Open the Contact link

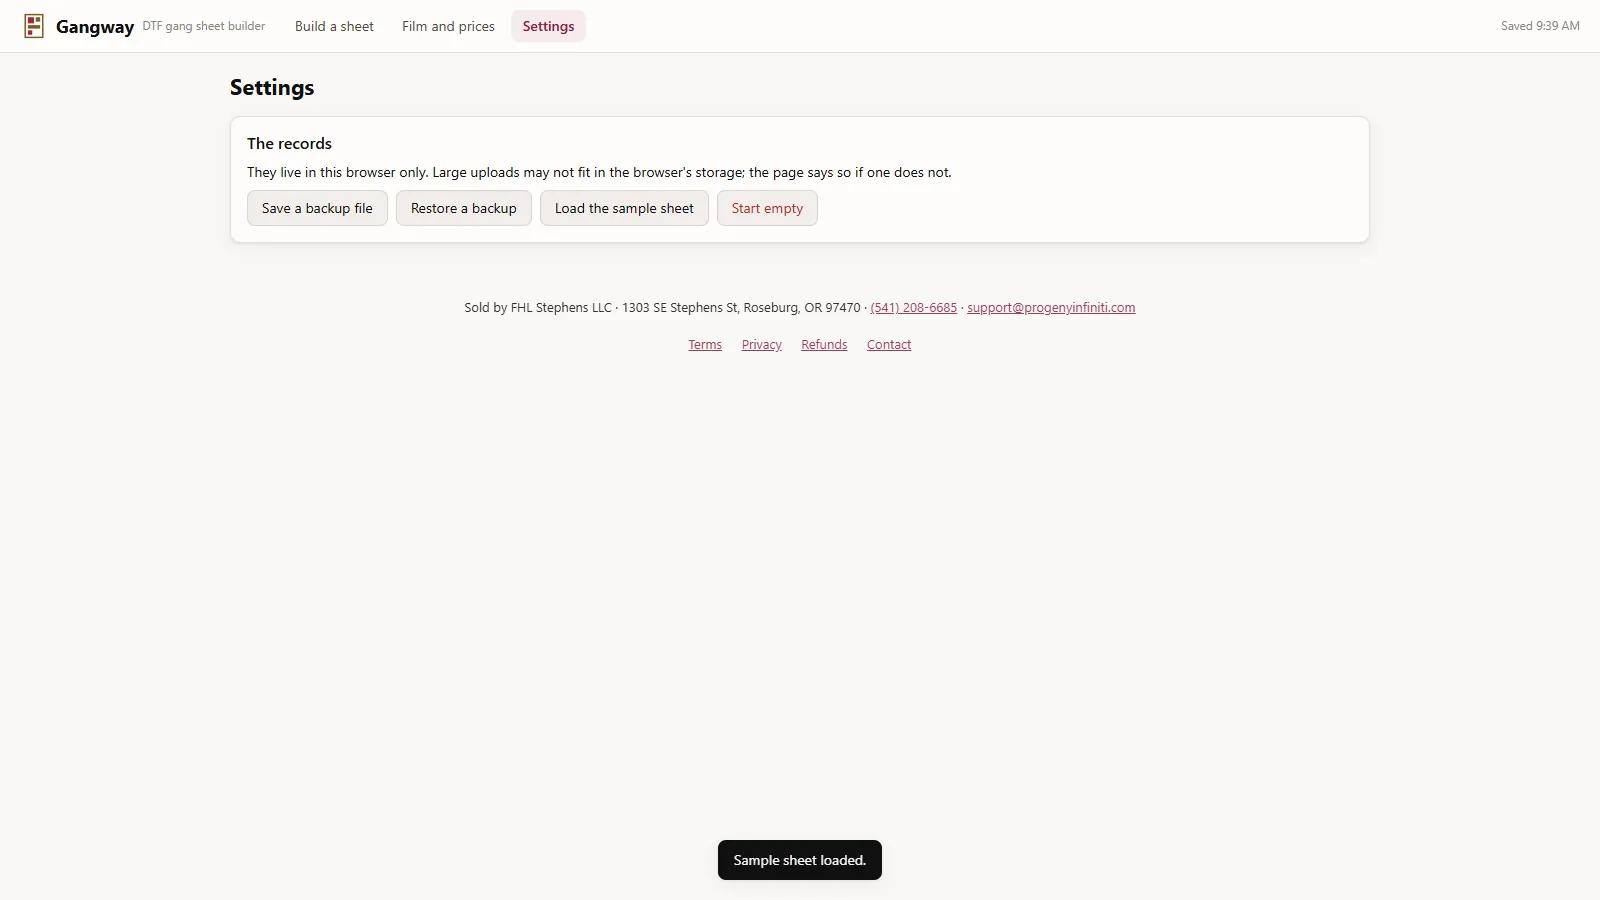pyautogui.click(x=889, y=345)
